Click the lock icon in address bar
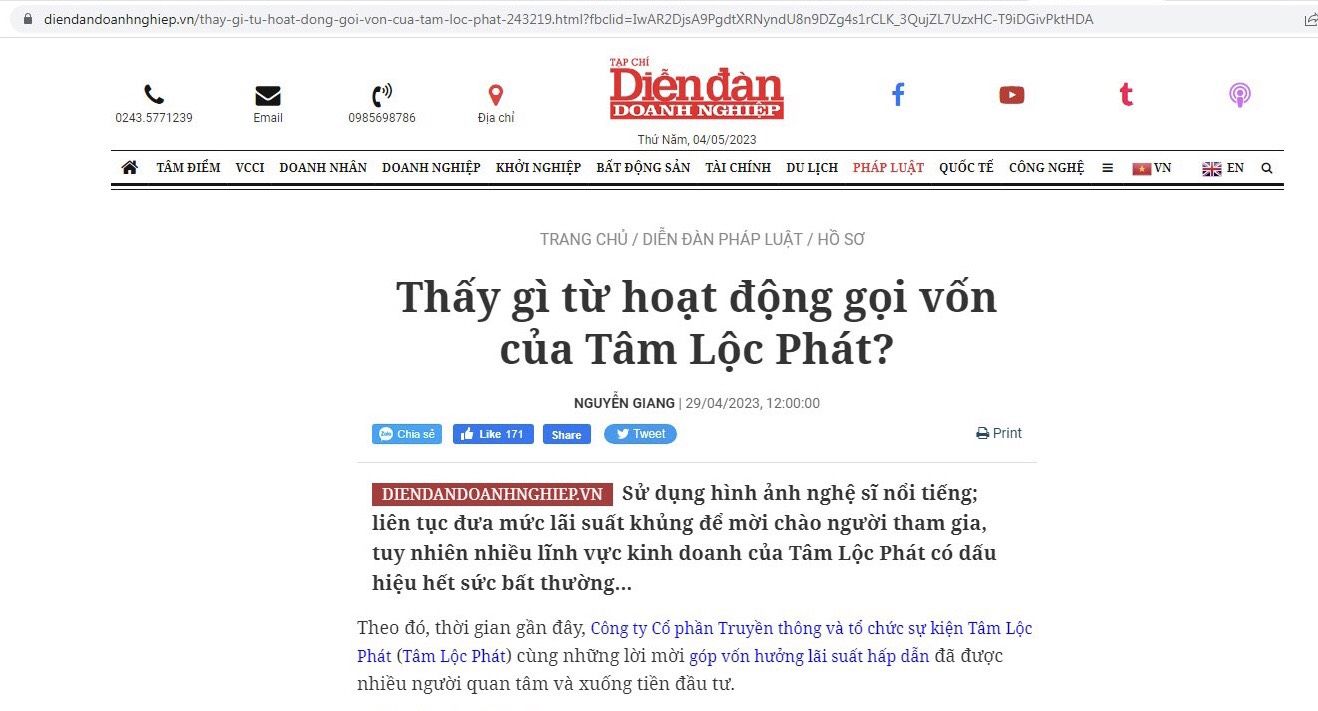Viewport: 1318px width, 711px height. (27, 19)
